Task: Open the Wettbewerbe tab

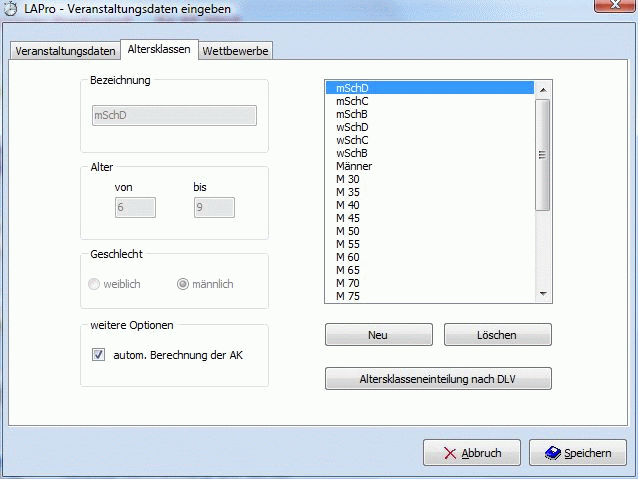Action: tap(235, 51)
